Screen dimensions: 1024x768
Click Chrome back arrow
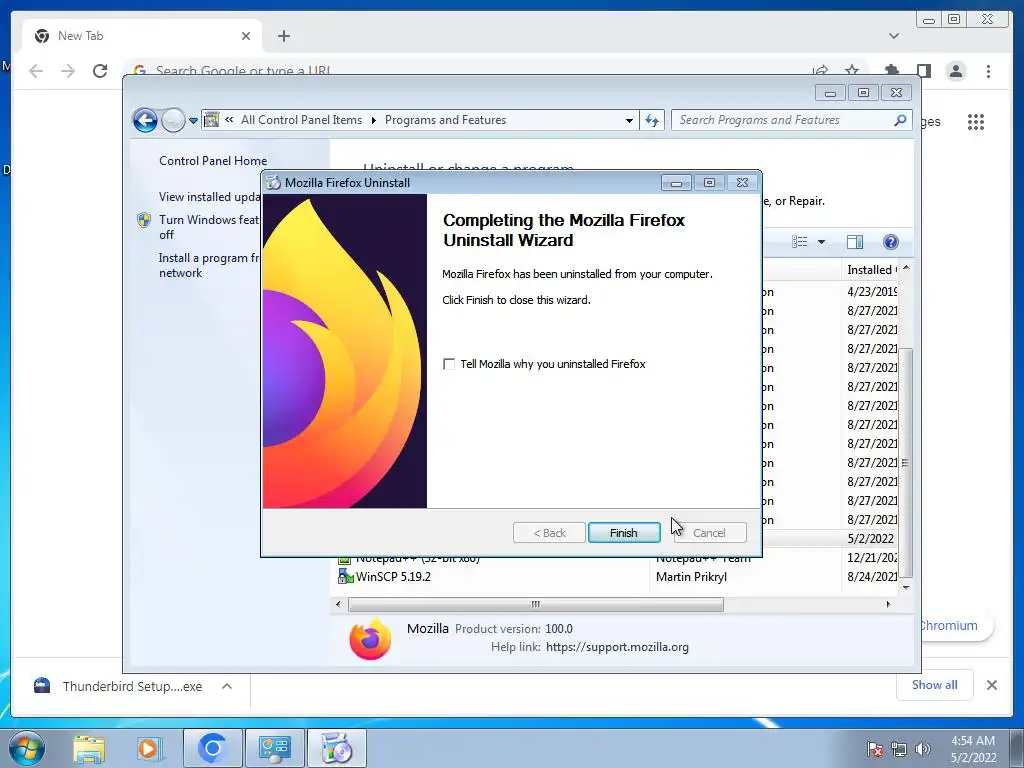coord(36,71)
